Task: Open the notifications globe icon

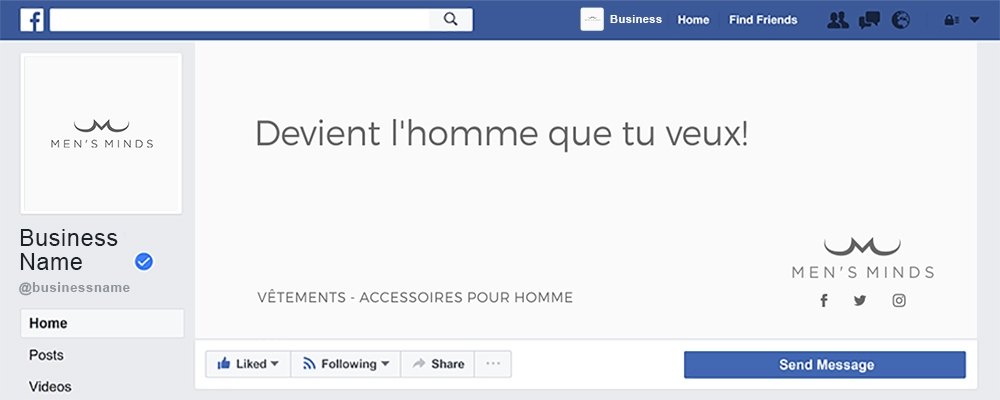Action: 901,20
